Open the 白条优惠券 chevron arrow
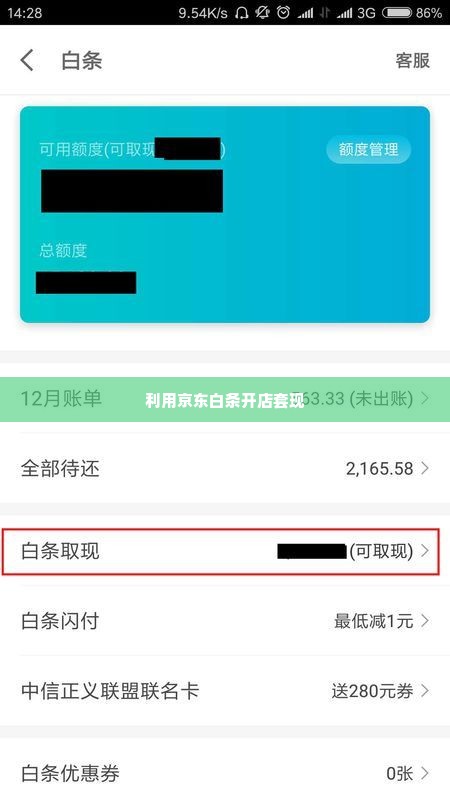 (425, 773)
